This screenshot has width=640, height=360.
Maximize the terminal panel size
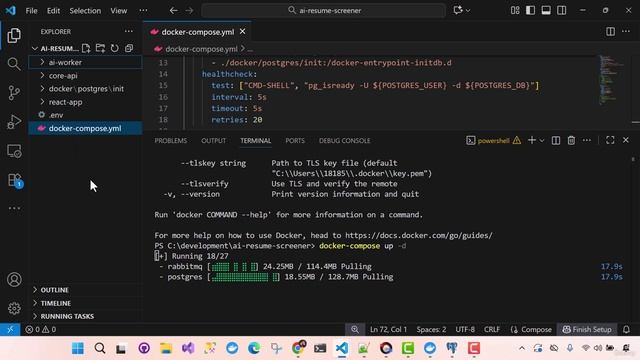pyautogui.click(x=610, y=140)
